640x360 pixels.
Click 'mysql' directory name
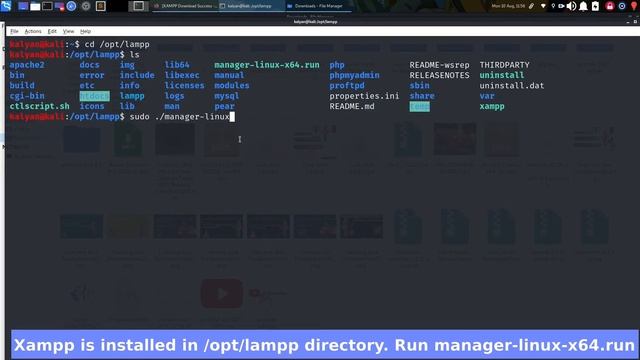click(x=227, y=96)
